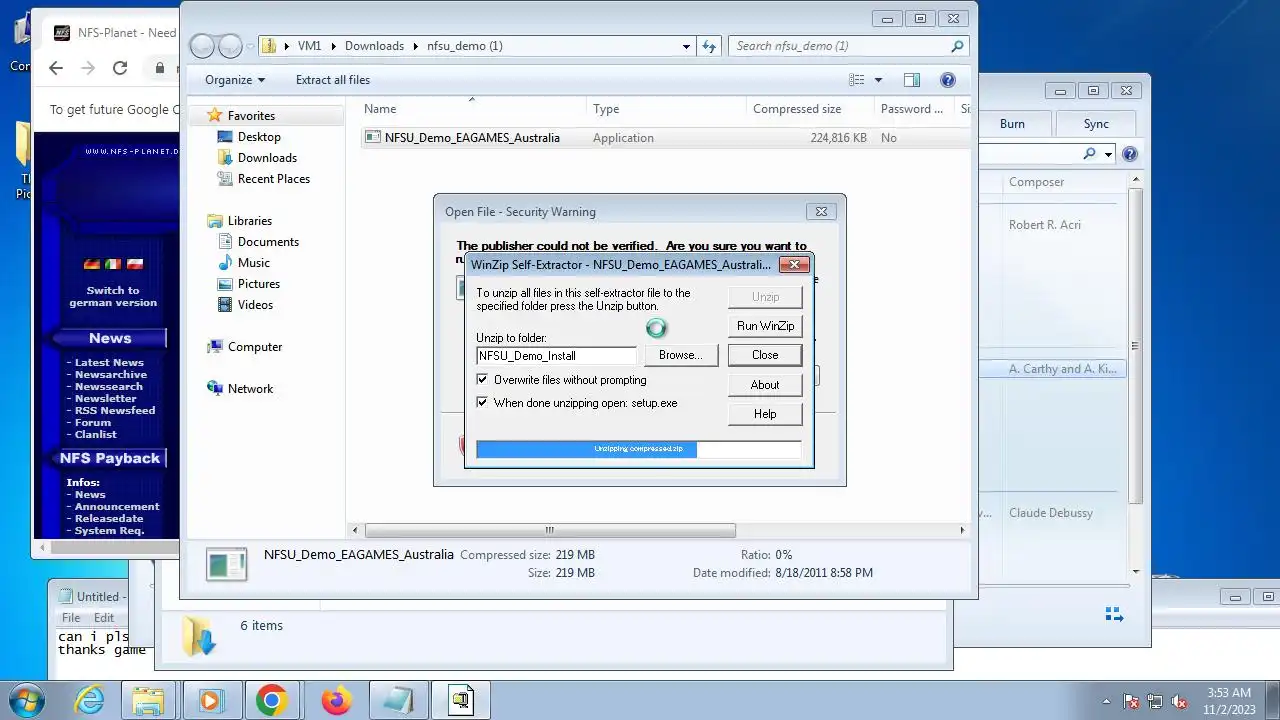Click Latest News link on NFS-Planet page
Viewport: 1280px width, 720px height.
109,363
